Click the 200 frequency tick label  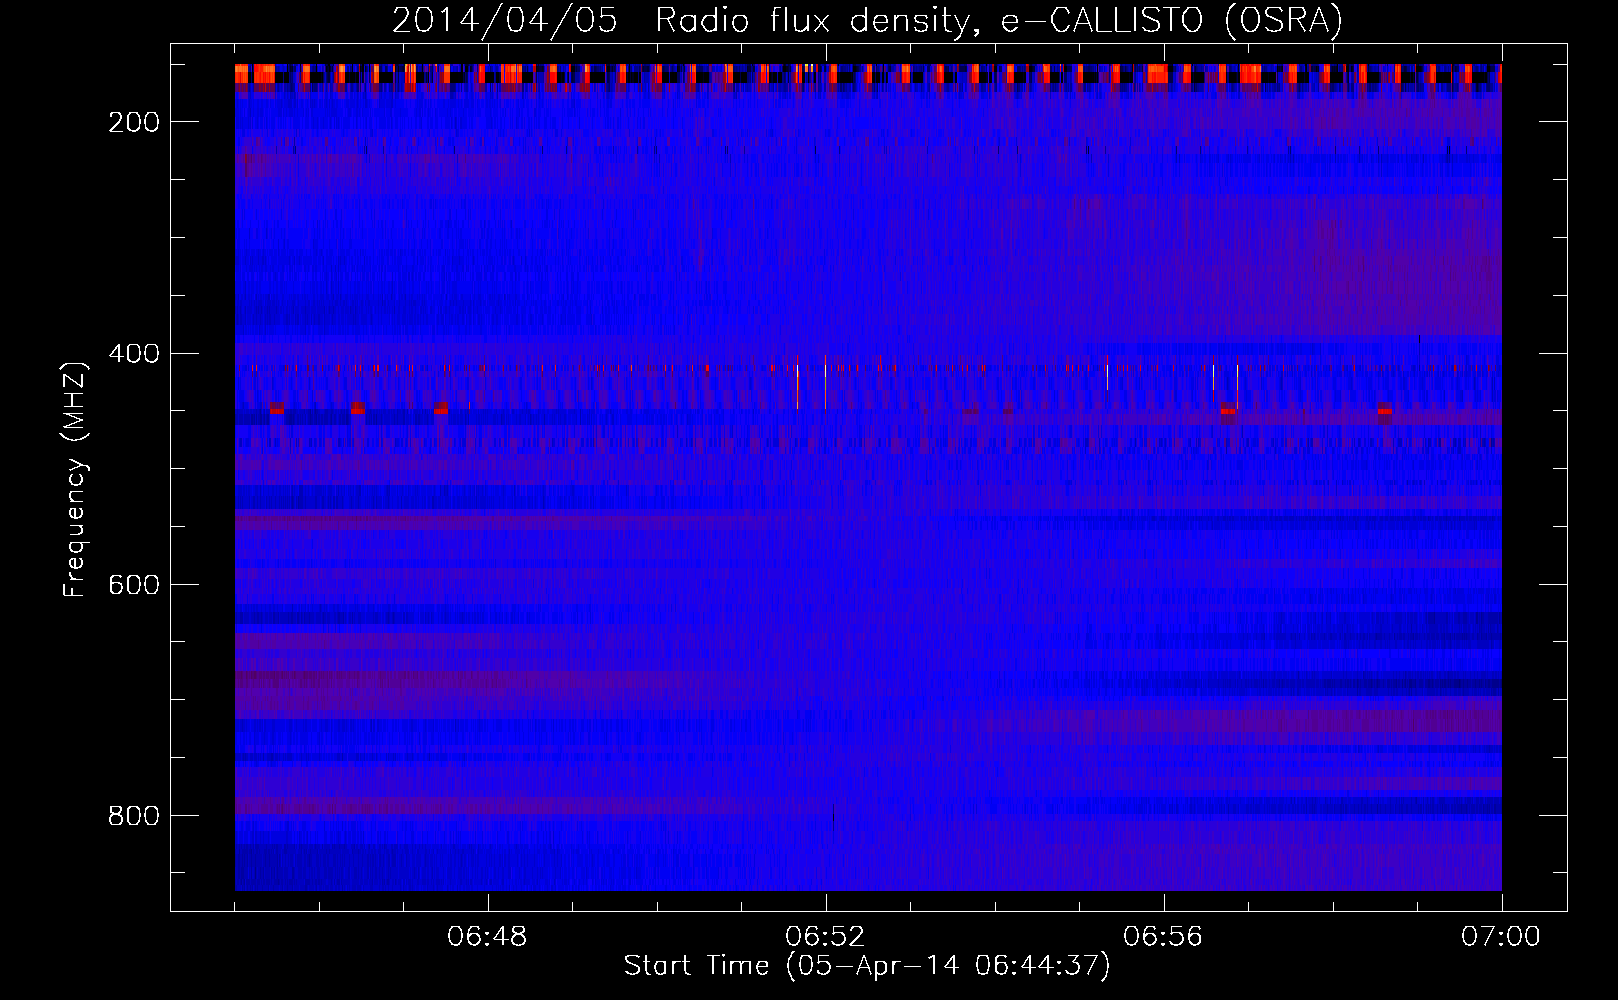tap(134, 122)
